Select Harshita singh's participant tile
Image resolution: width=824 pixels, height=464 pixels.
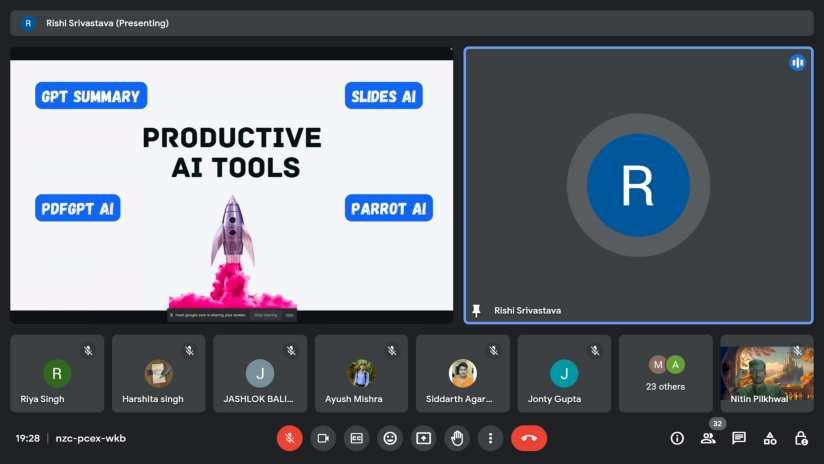pyautogui.click(x=158, y=374)
